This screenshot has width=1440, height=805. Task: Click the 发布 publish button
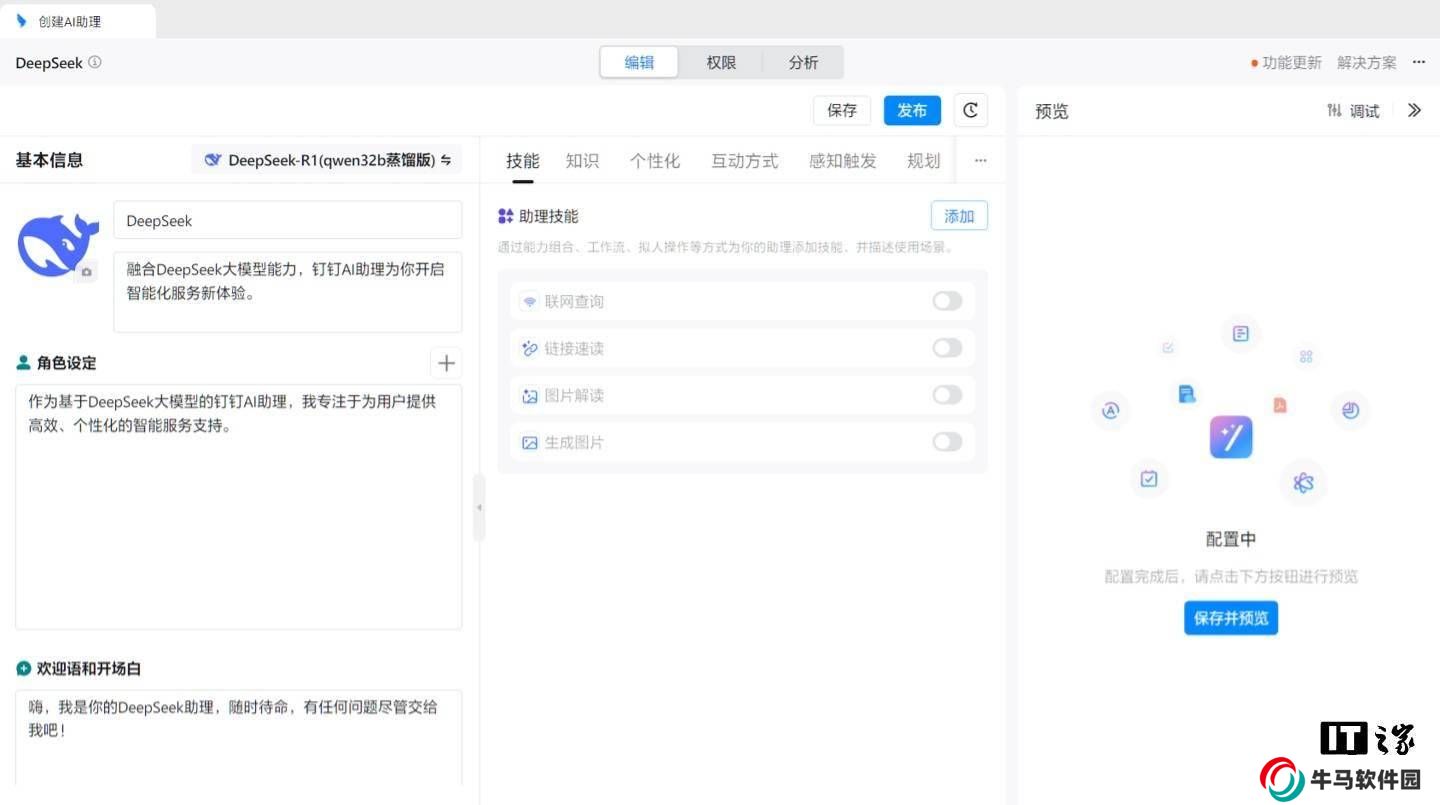[x=911, y=111]
